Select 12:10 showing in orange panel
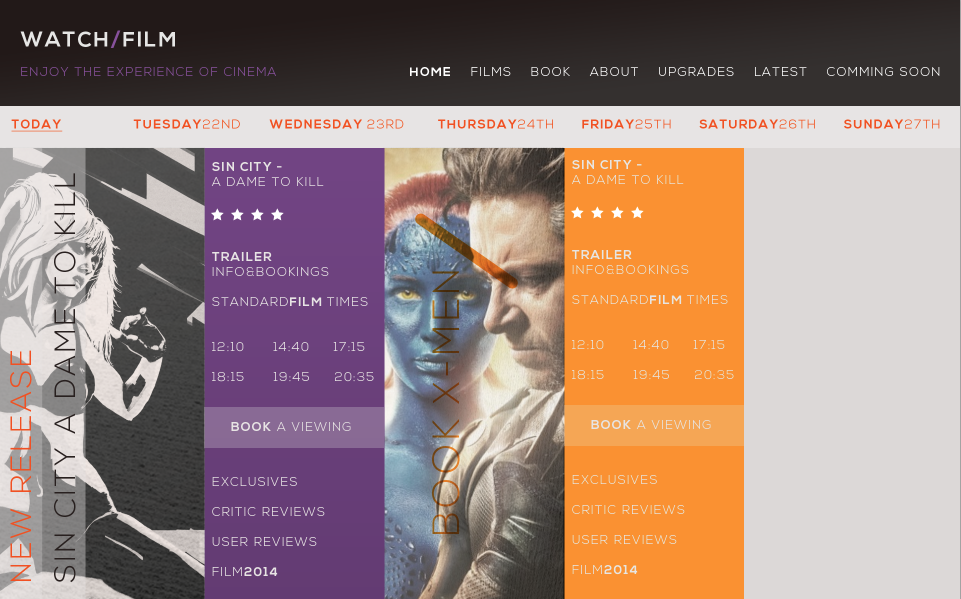Image resolution: width=961 pixels, height=599 pixels. 588,345
